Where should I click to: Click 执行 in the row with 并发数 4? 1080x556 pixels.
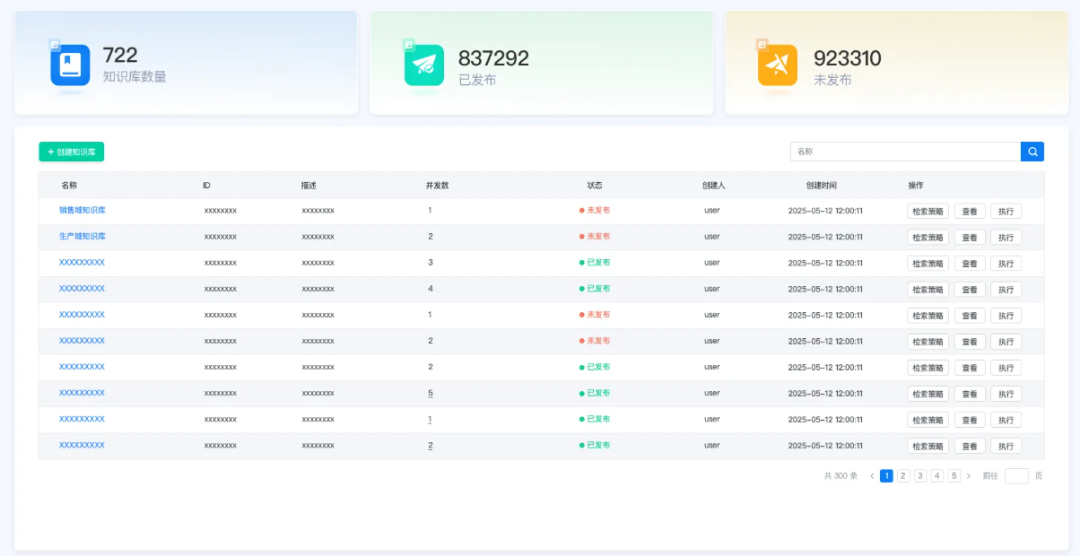tap(1006, 290)
